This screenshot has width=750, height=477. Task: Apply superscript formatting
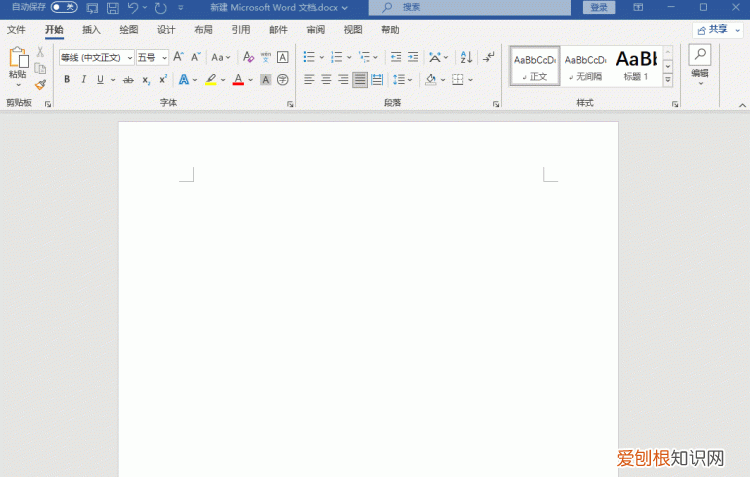(x=163, y=79)
